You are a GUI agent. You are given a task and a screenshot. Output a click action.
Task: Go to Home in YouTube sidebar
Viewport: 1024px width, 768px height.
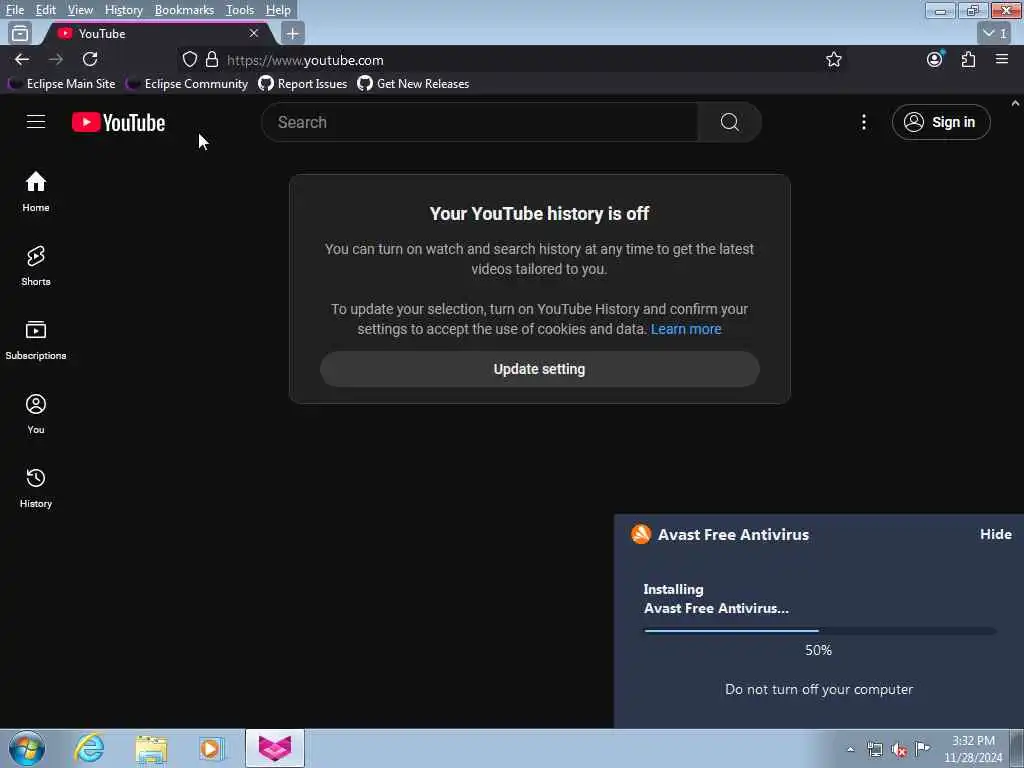tap(36, 191)
